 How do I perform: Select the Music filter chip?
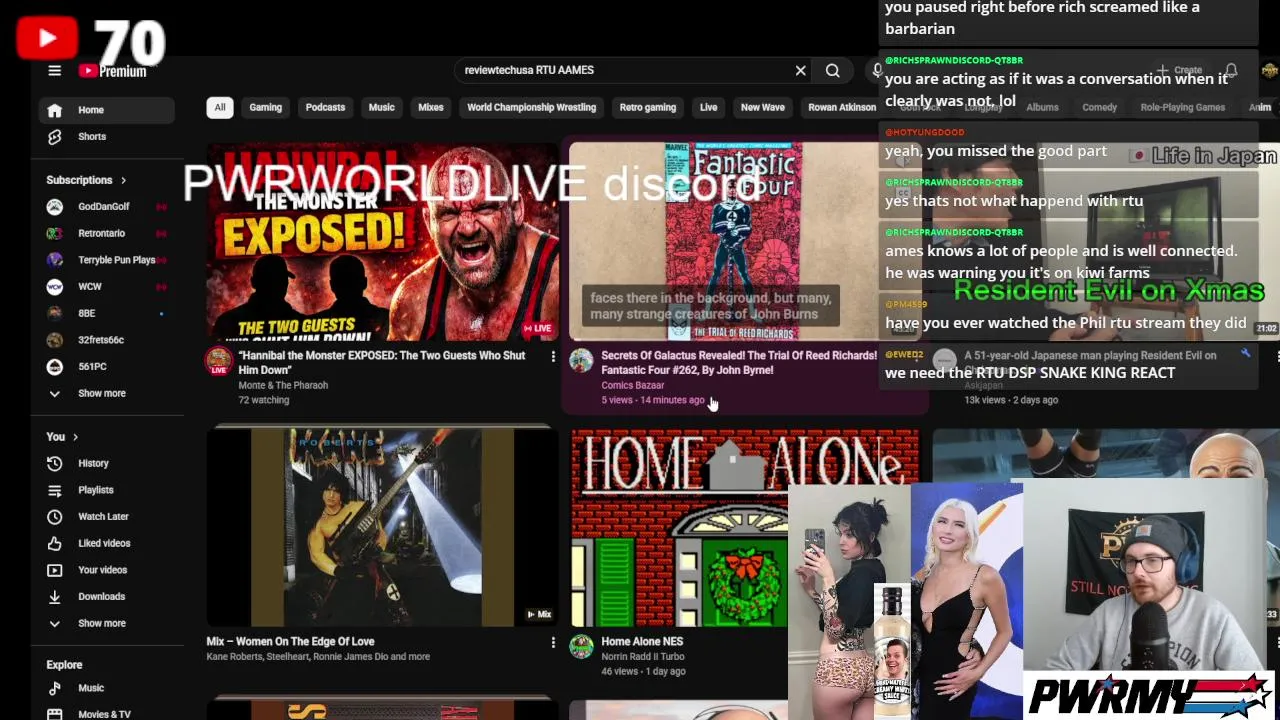(381, 107)
